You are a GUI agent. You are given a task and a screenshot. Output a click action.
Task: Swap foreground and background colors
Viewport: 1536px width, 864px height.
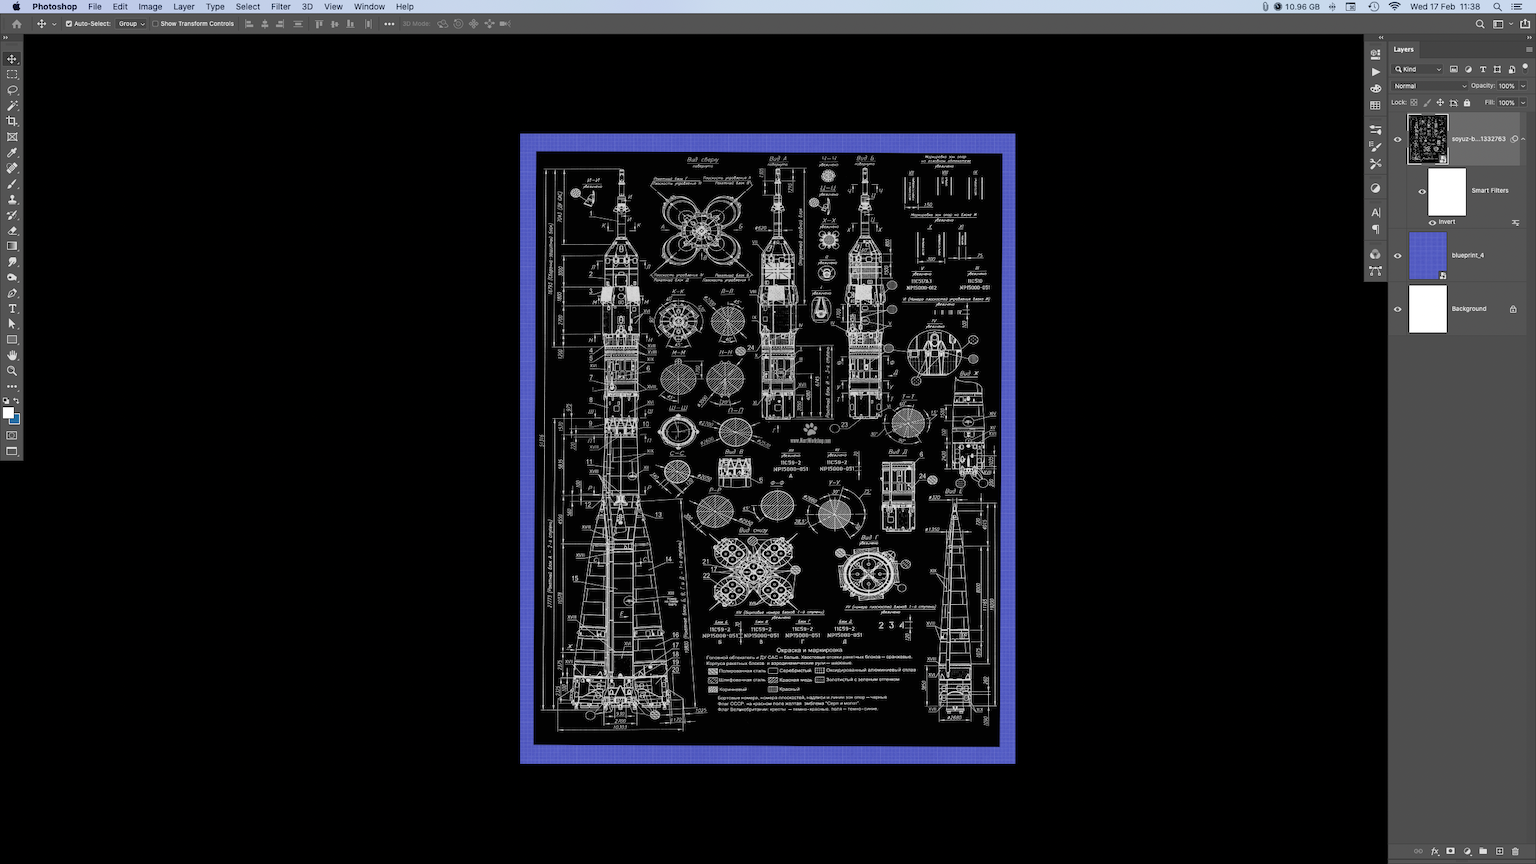pos(16,401)
